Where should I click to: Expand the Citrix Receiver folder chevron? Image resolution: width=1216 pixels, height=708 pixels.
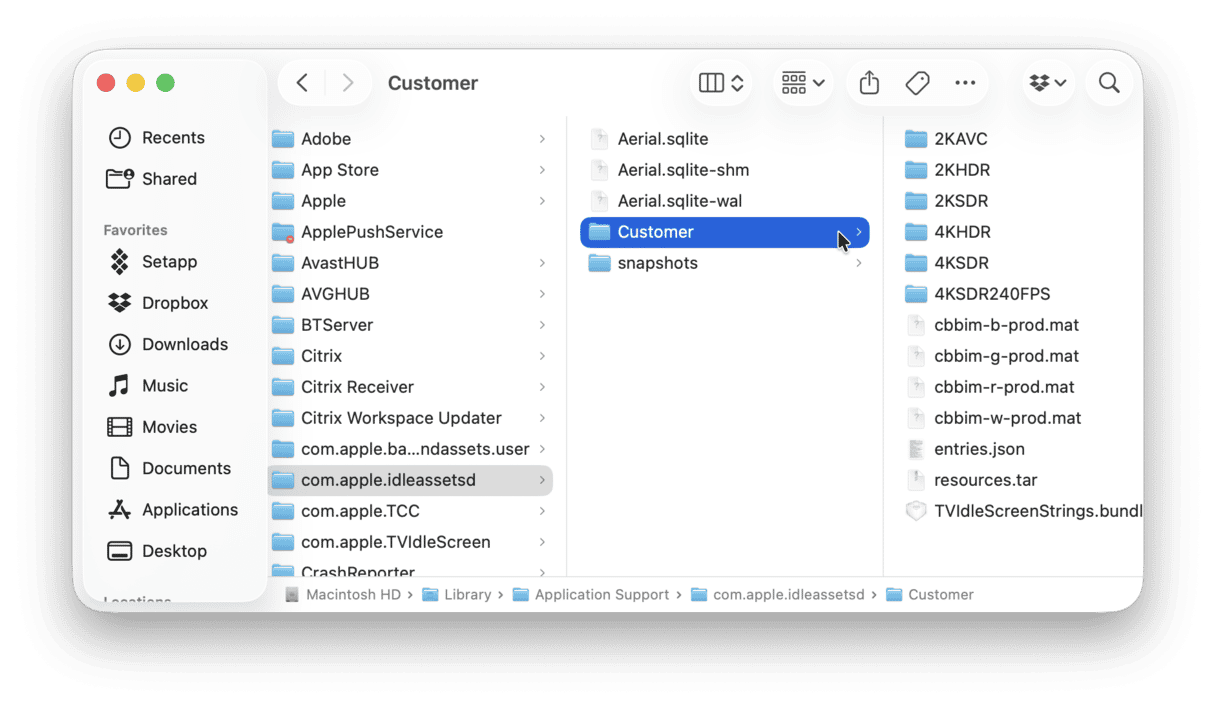coord(542,387)
